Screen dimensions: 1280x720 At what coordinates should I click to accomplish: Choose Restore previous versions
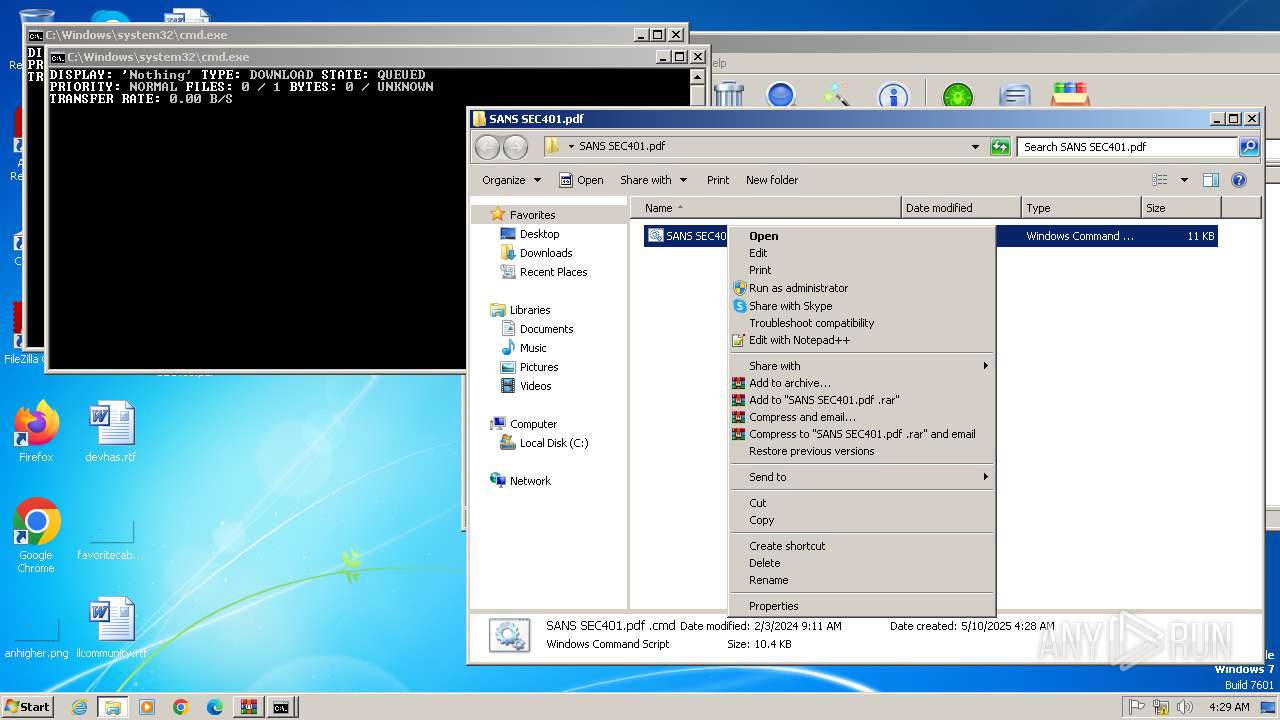click(862, 451)
